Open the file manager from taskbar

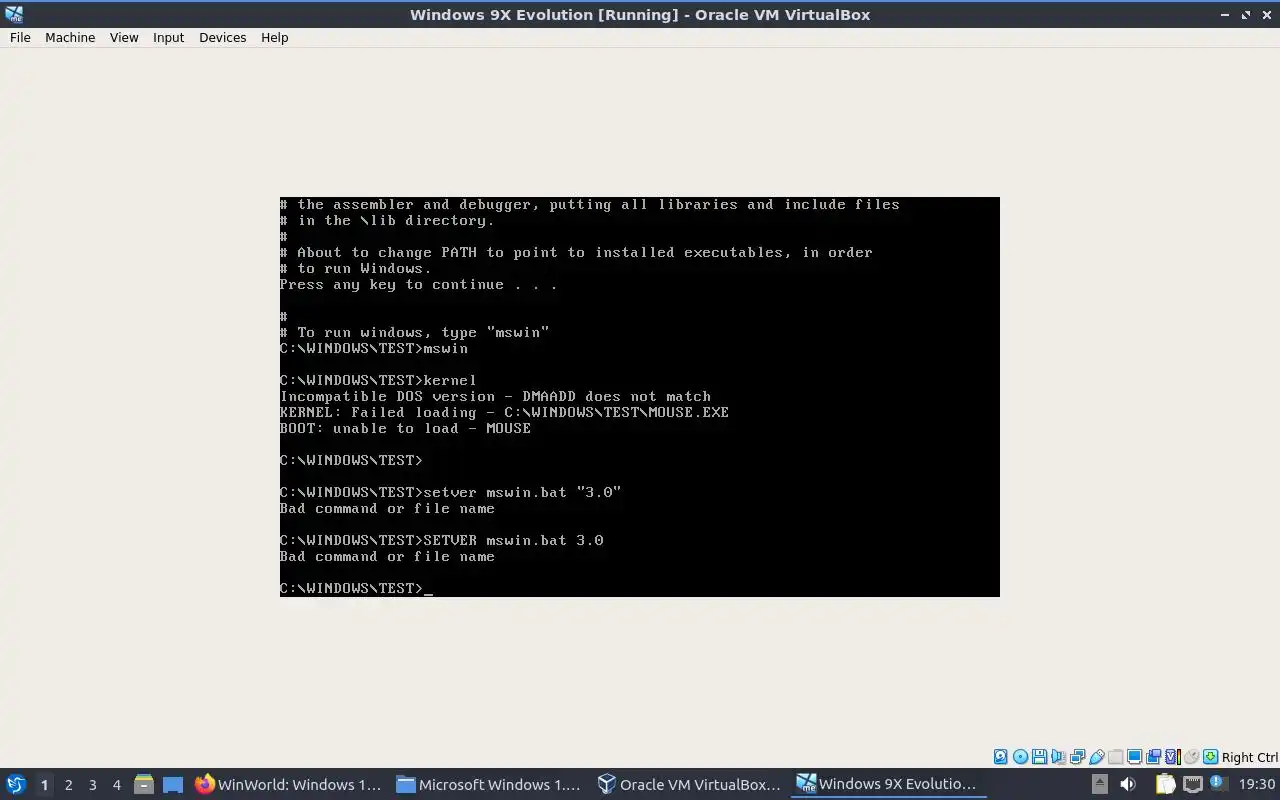pos(144,784)
